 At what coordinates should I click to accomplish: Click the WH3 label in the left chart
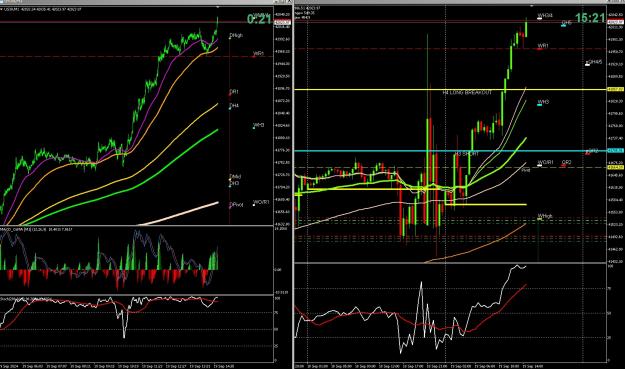coord(259,125)
